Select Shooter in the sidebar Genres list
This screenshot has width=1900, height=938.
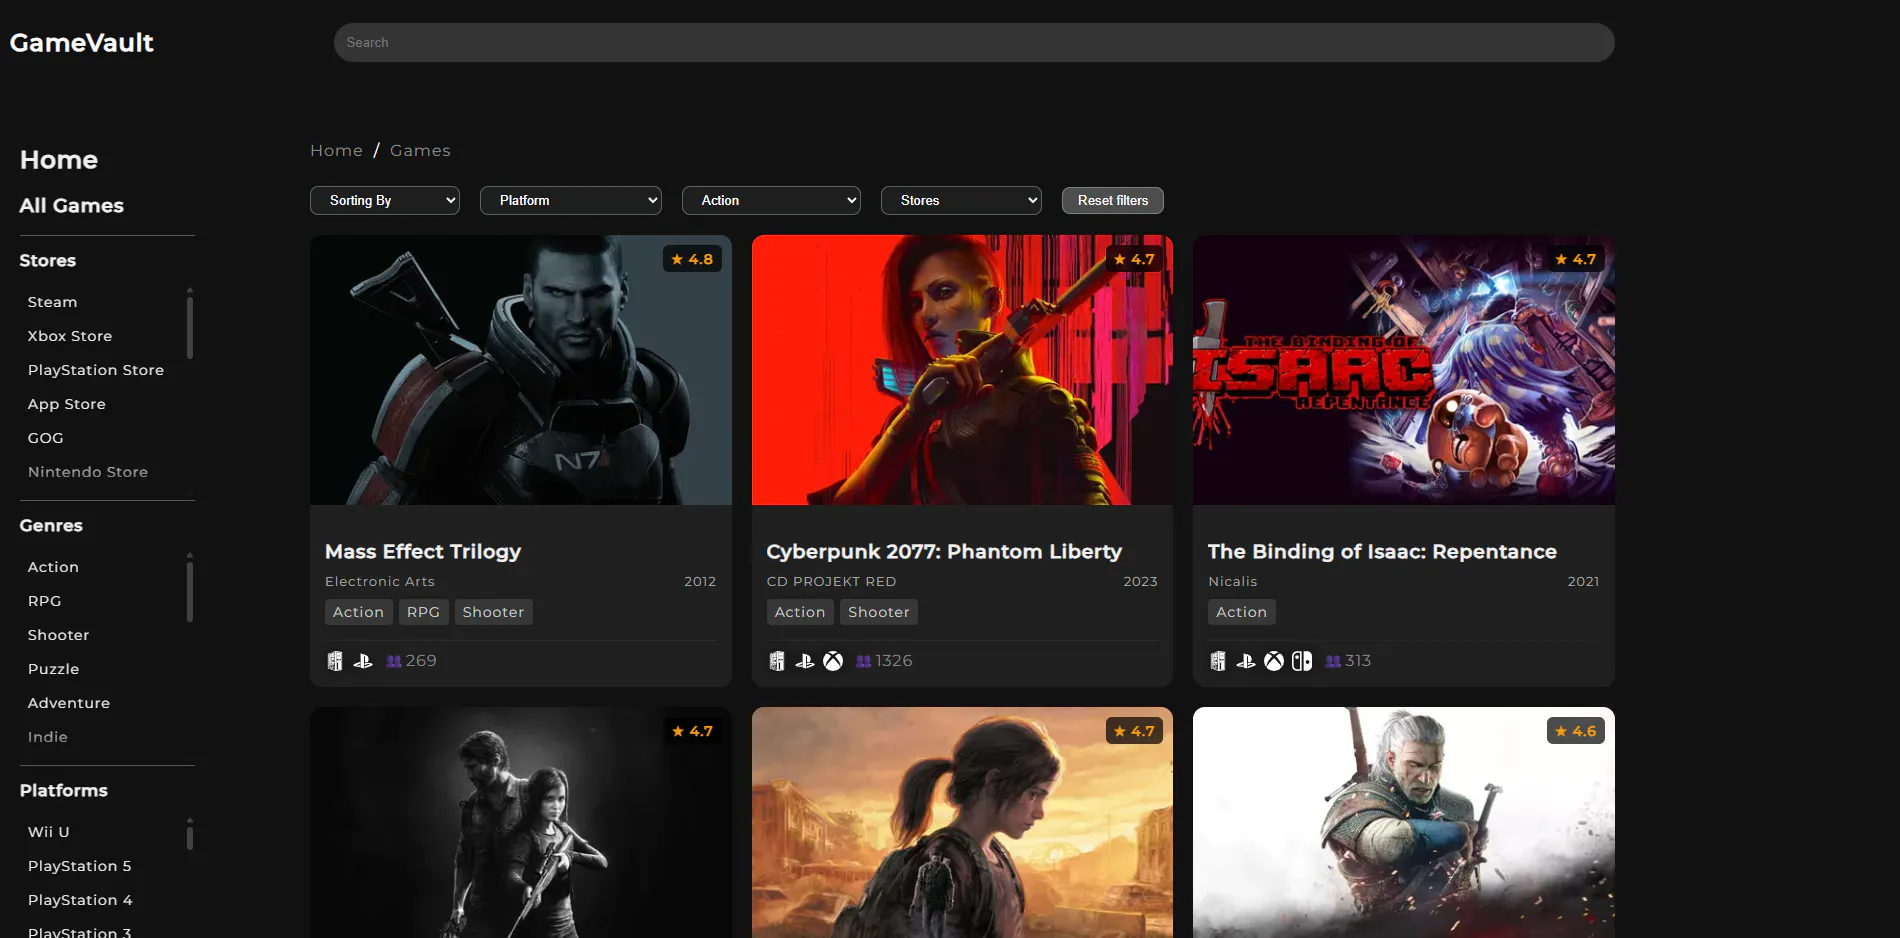[59, 635]
